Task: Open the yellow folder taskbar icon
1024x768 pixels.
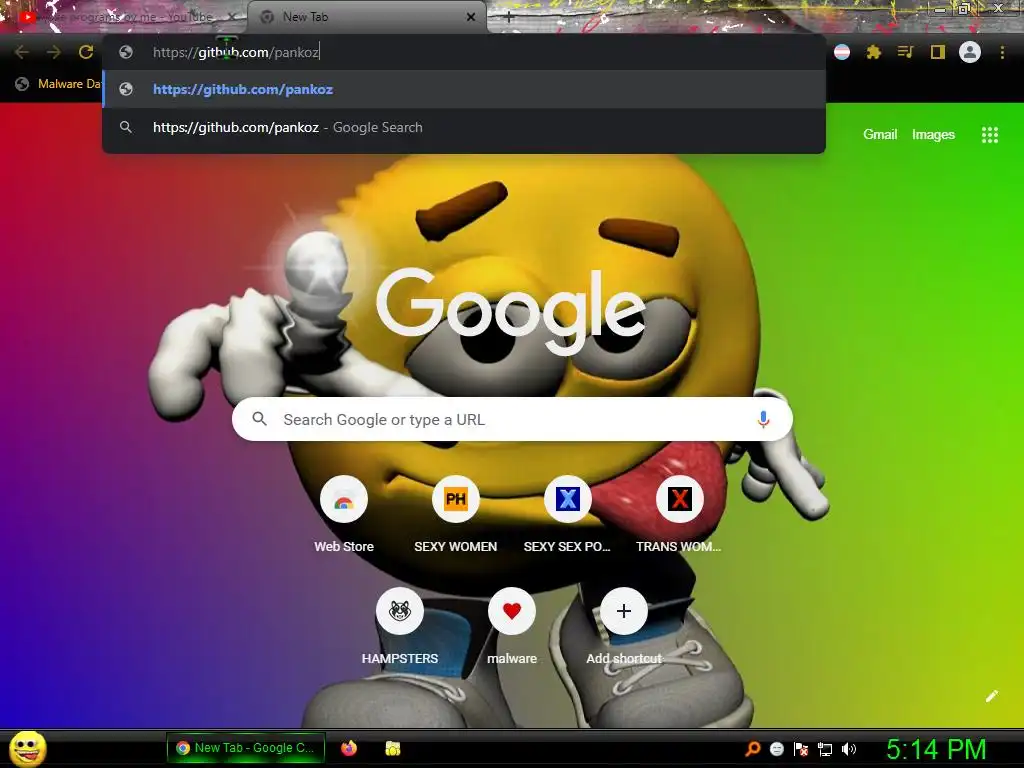Action: point(392,748)
